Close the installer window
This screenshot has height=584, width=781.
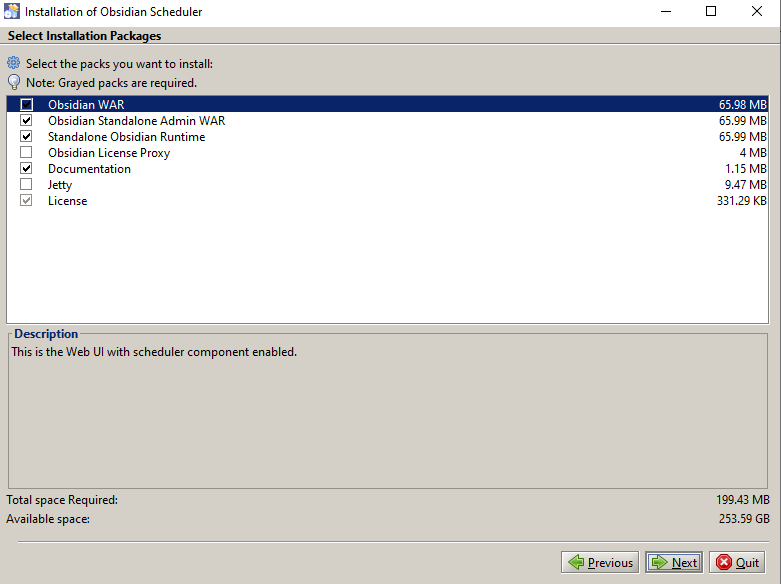(x=757, y=11)
